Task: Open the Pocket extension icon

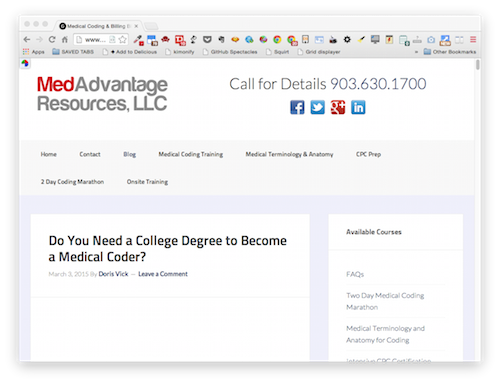Action: [207, 40]
